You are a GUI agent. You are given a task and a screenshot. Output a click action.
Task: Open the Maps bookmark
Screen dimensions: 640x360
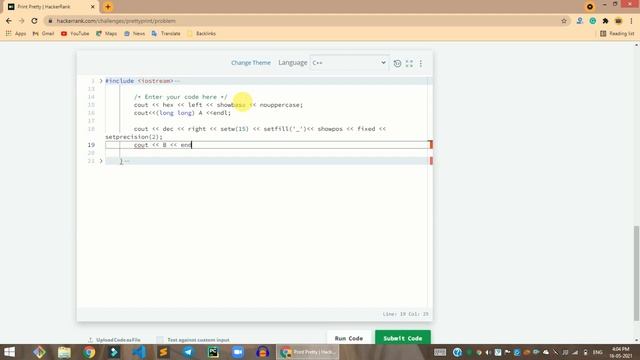(106, 33)
